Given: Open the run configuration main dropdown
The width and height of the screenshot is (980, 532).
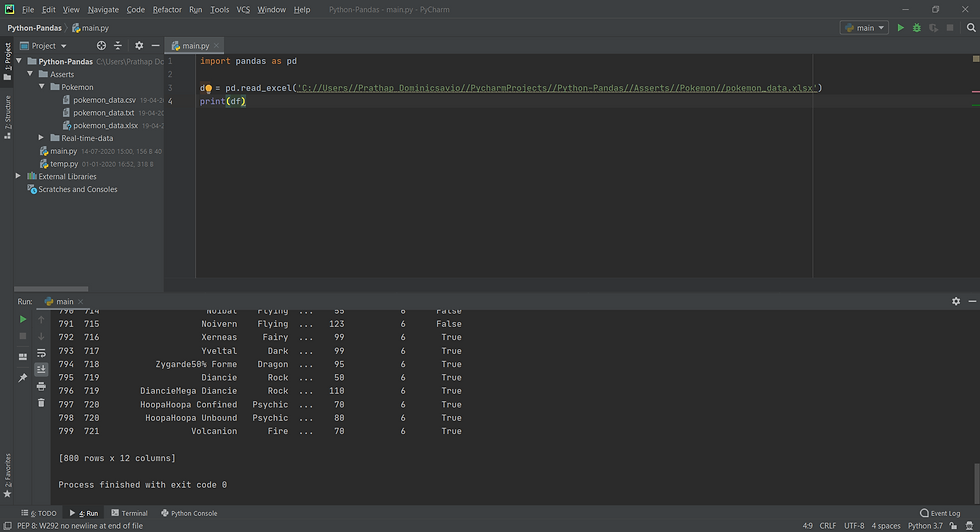Looking at the screenshot, I should click(864, 28).
